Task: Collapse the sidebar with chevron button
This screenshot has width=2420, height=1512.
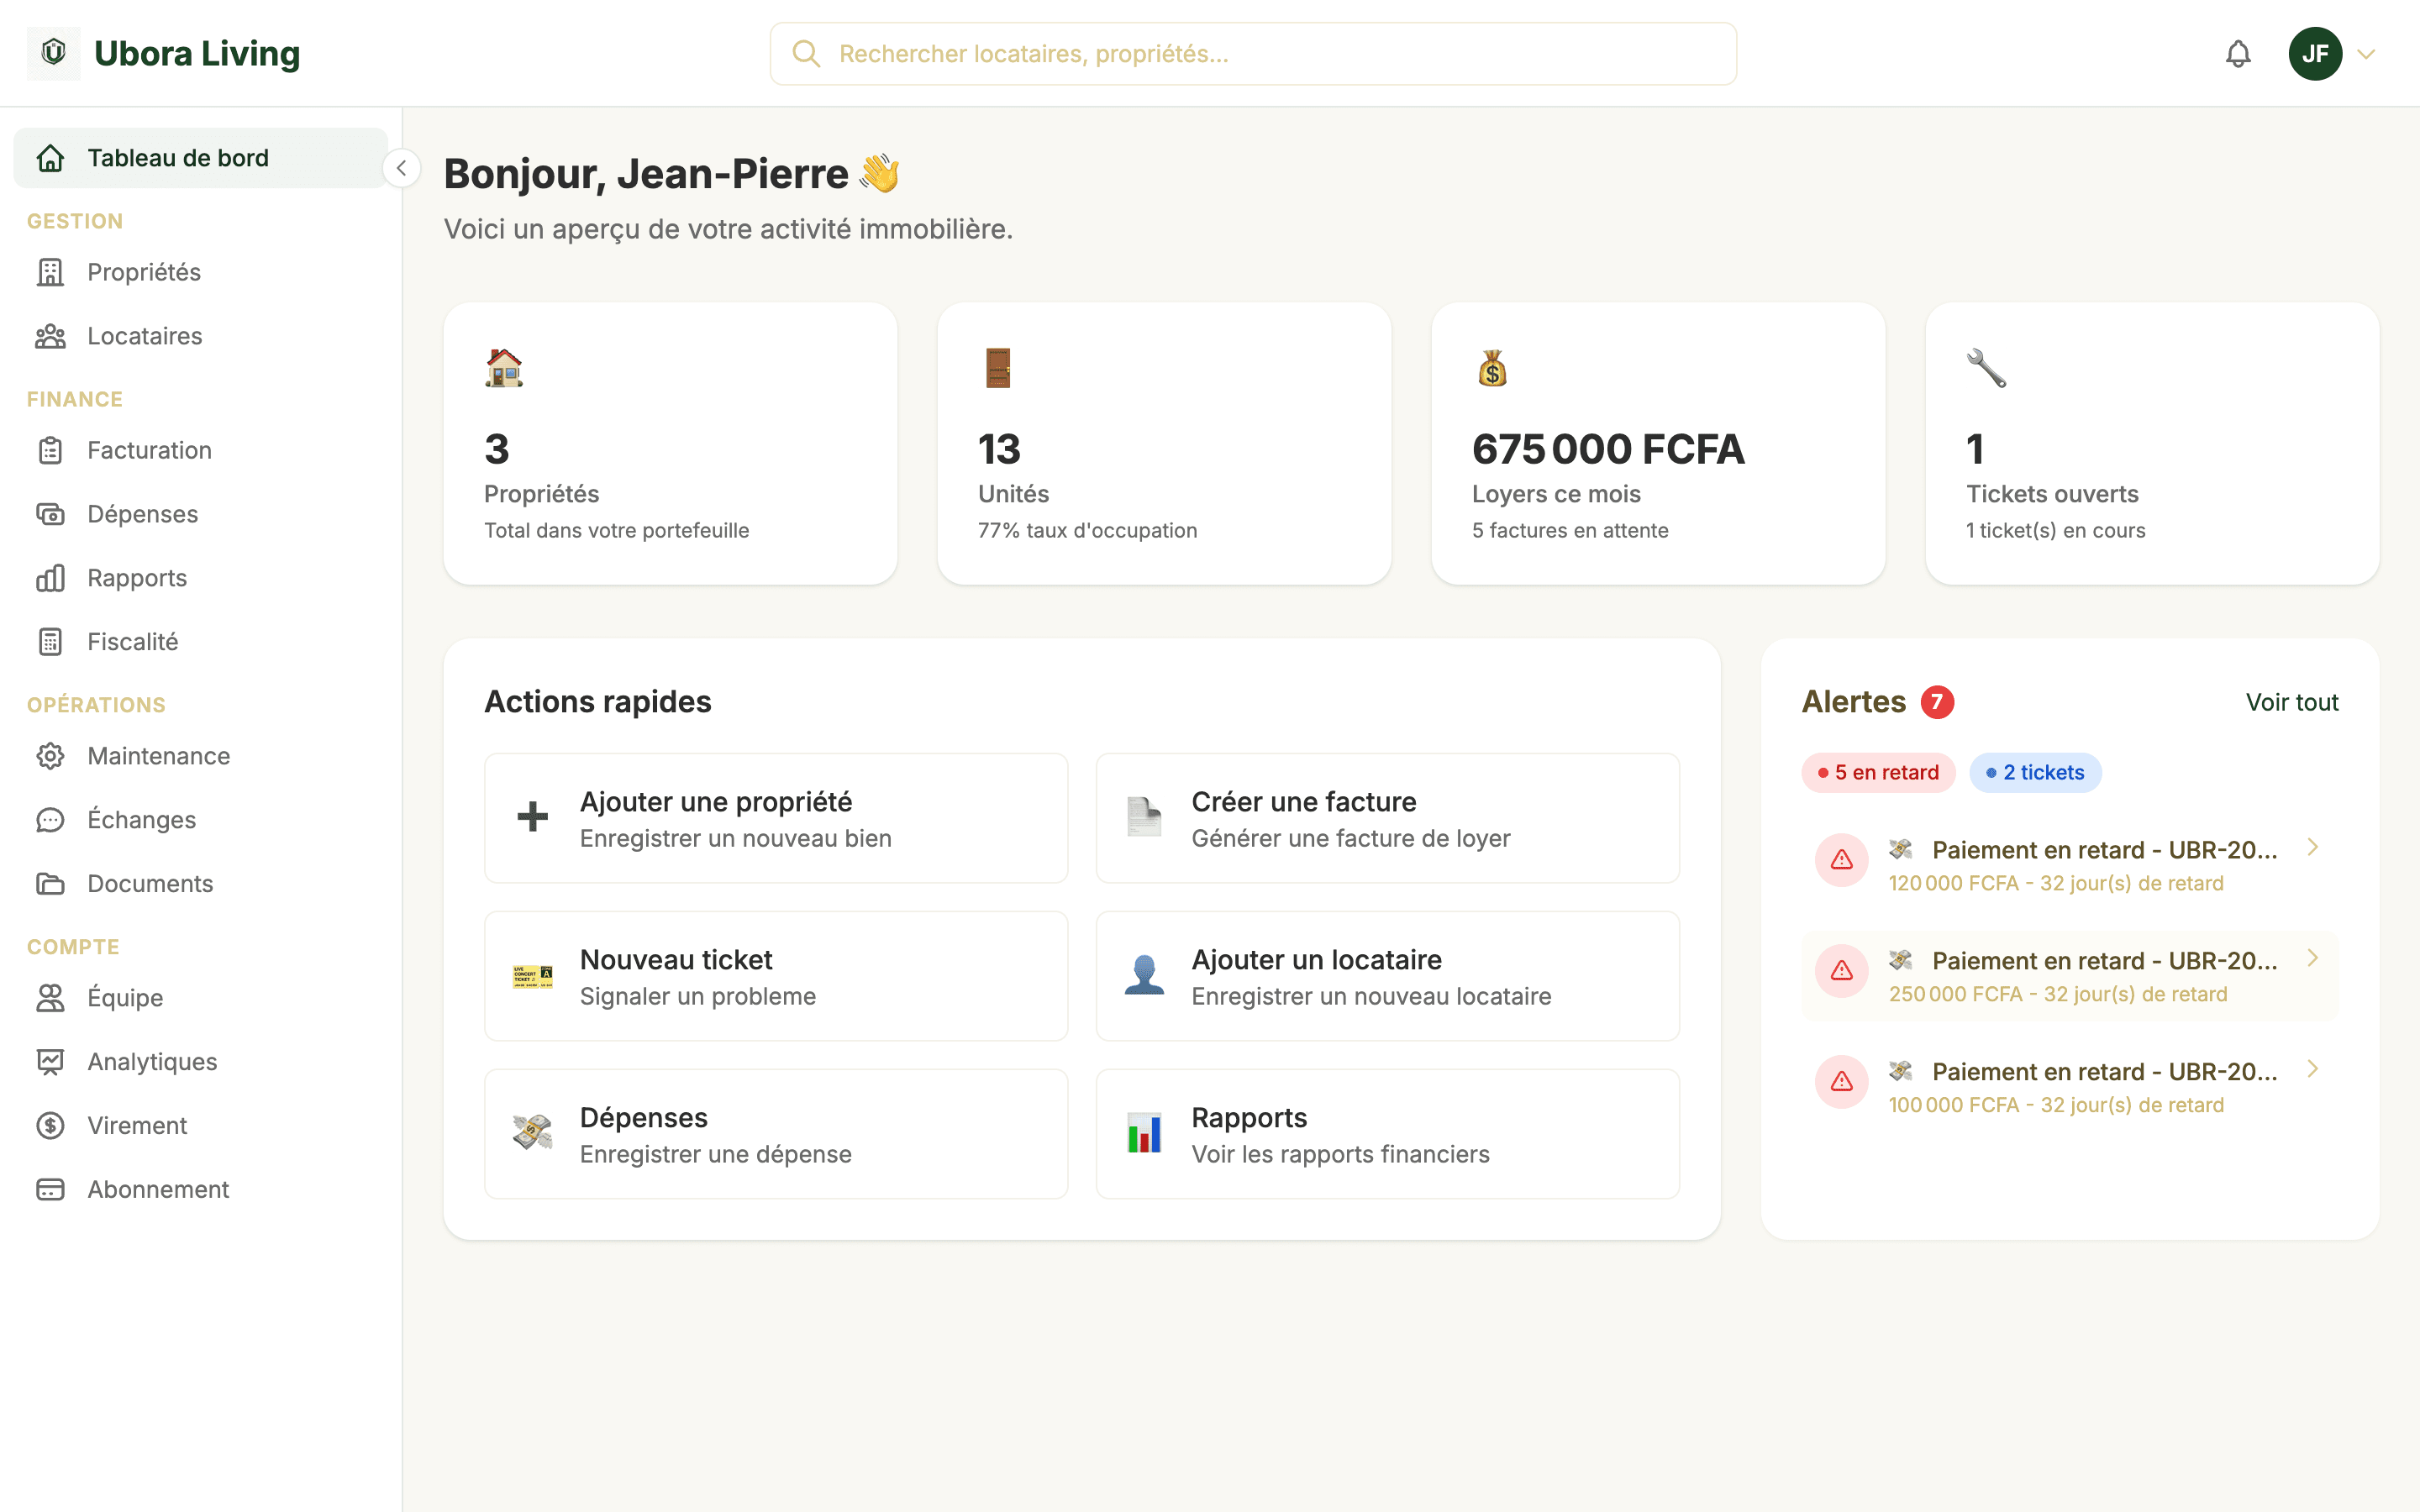Action: click(x=401, y=168)
